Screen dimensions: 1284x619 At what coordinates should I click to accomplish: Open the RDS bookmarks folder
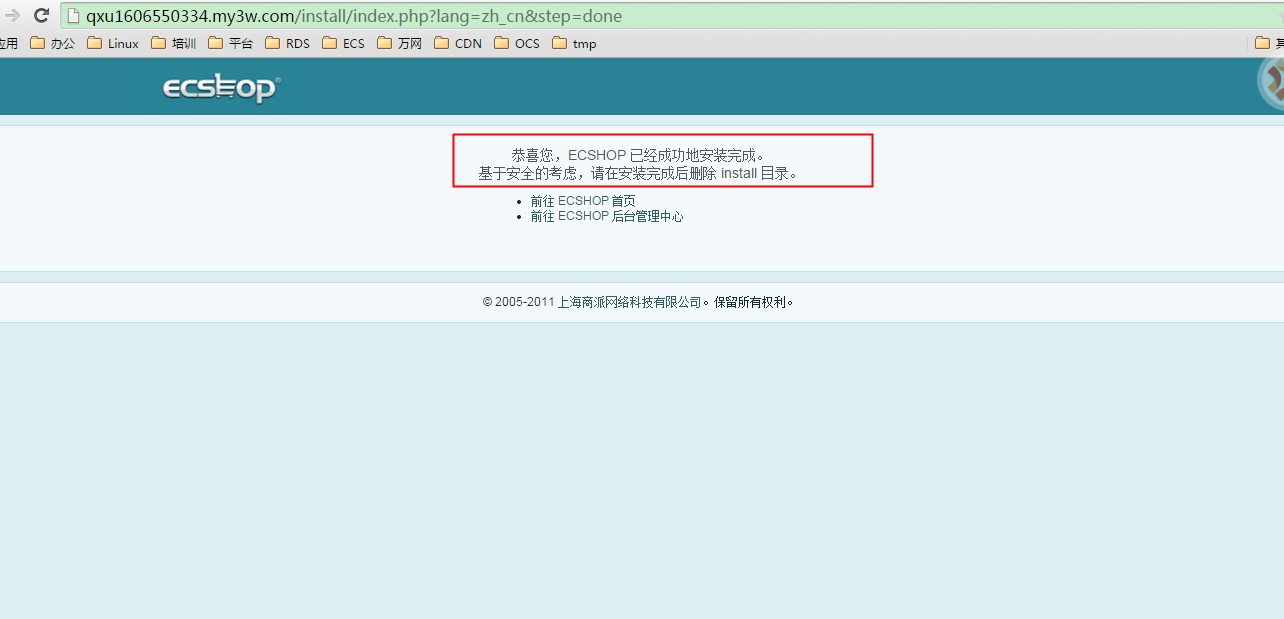[287, 43]
